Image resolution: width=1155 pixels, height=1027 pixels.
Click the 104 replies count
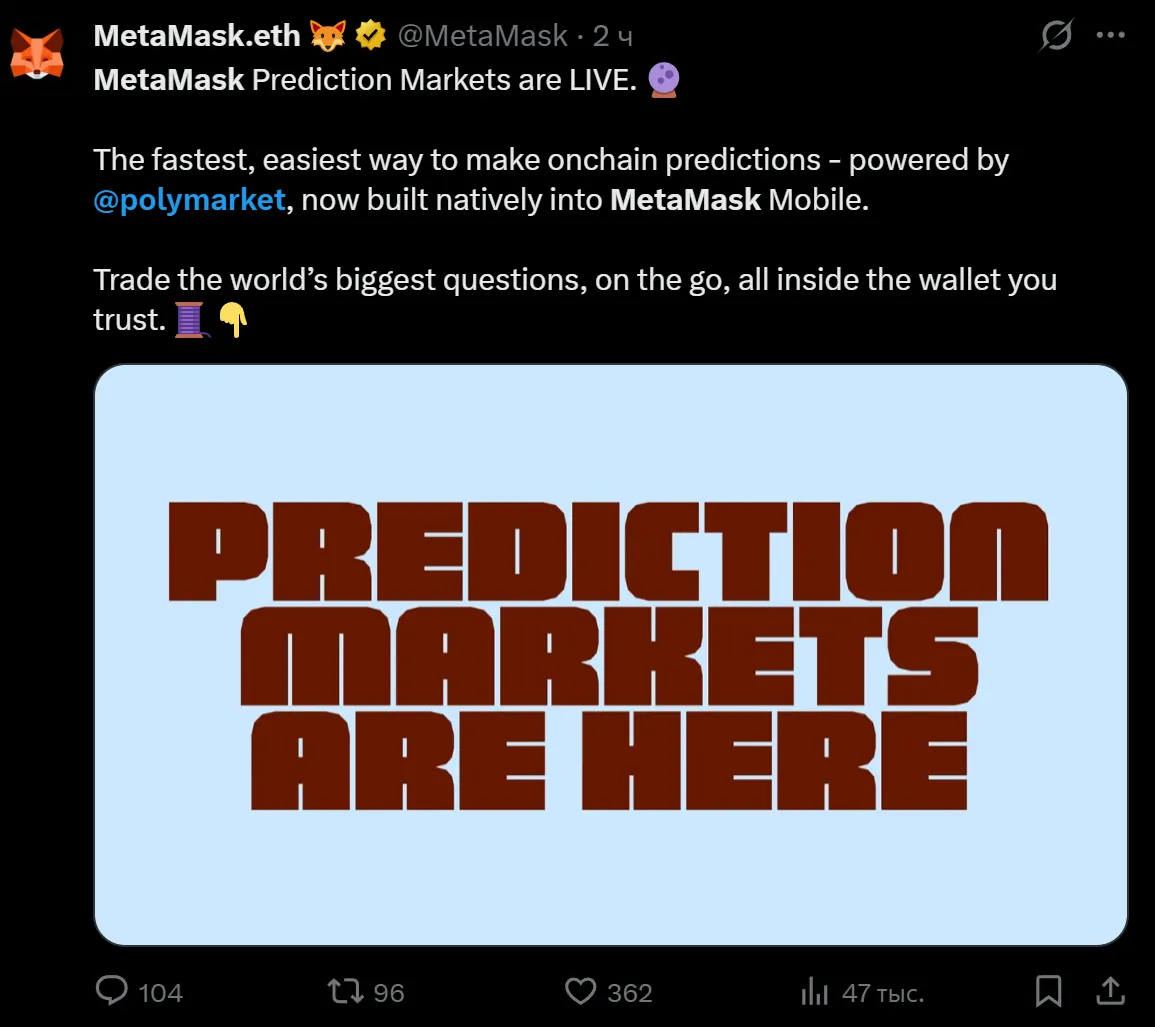tap(160, 992)
